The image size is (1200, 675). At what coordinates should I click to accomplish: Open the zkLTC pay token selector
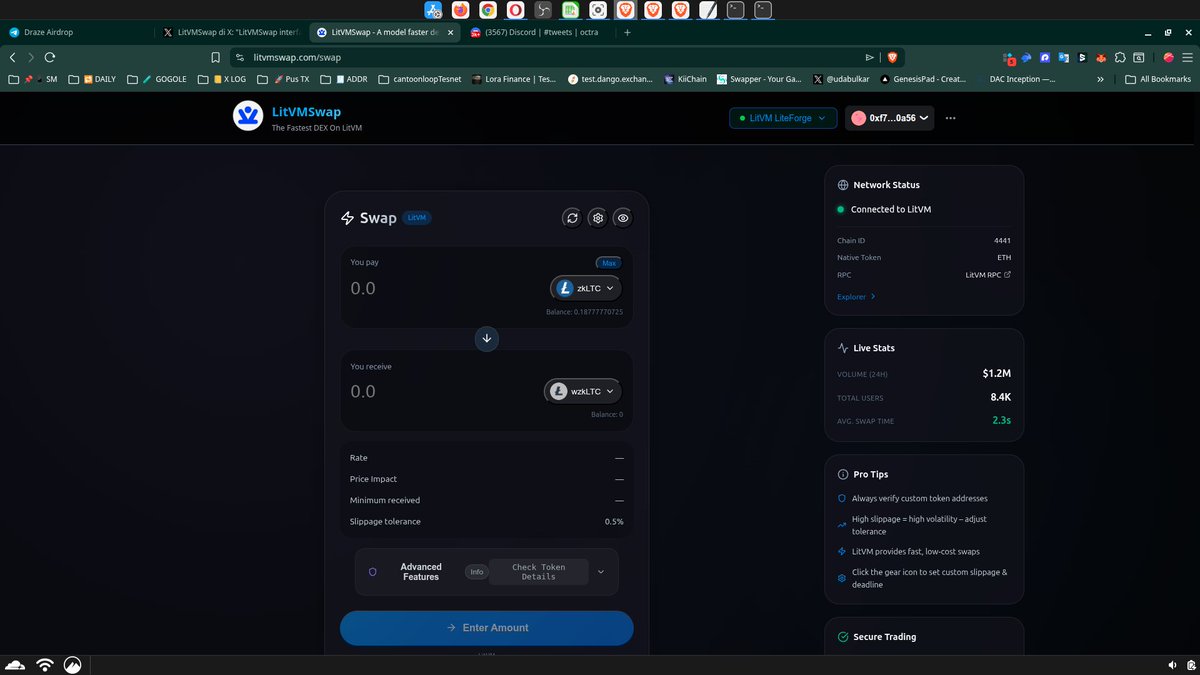586,288
